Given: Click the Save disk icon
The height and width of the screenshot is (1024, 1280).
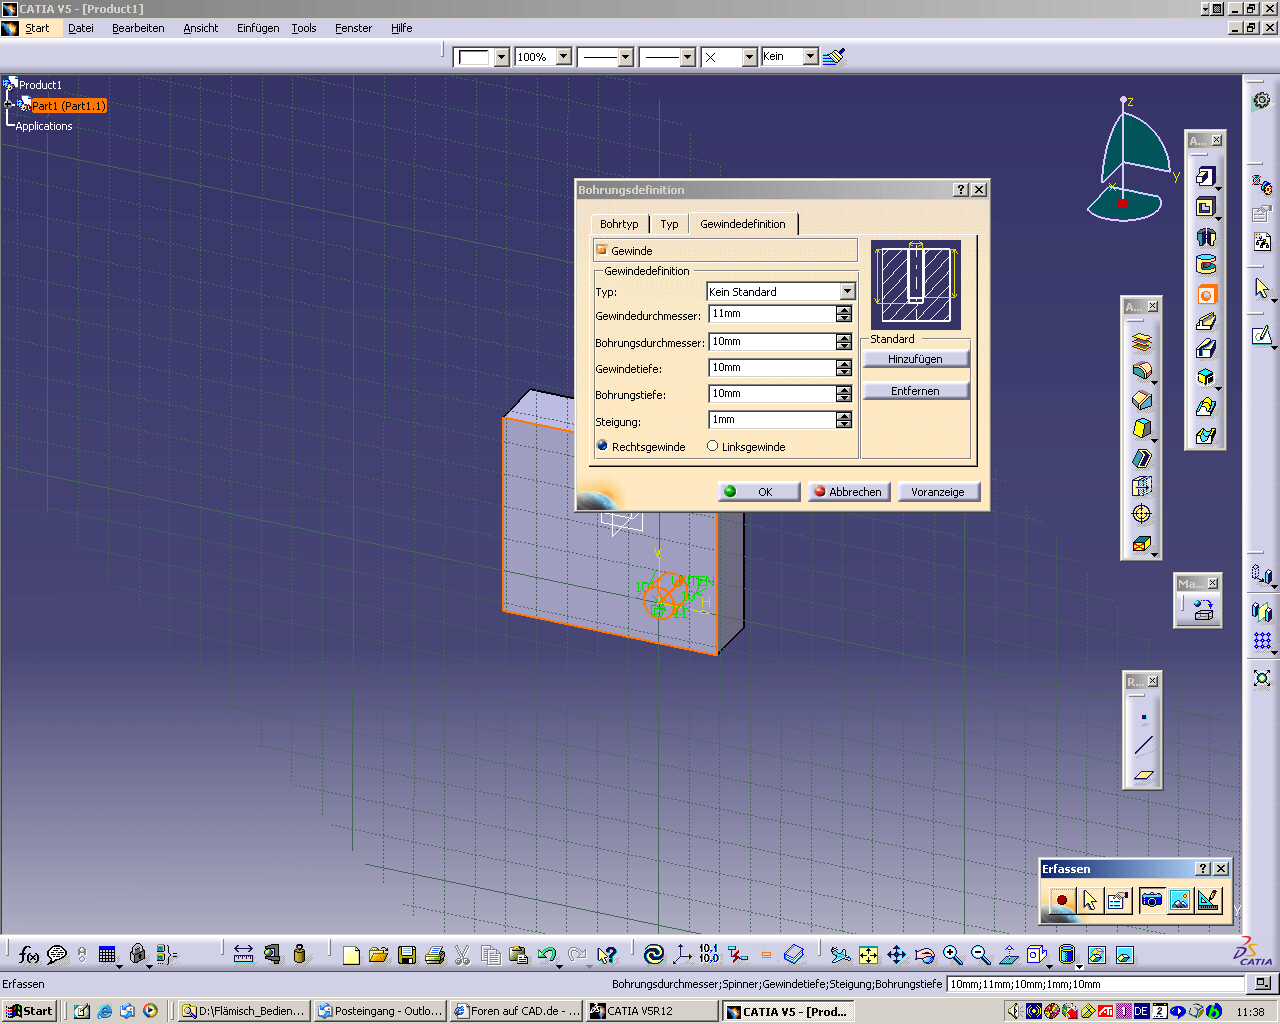Looking at the screenshot, I should pyautogui.click(x=406, y=955).
